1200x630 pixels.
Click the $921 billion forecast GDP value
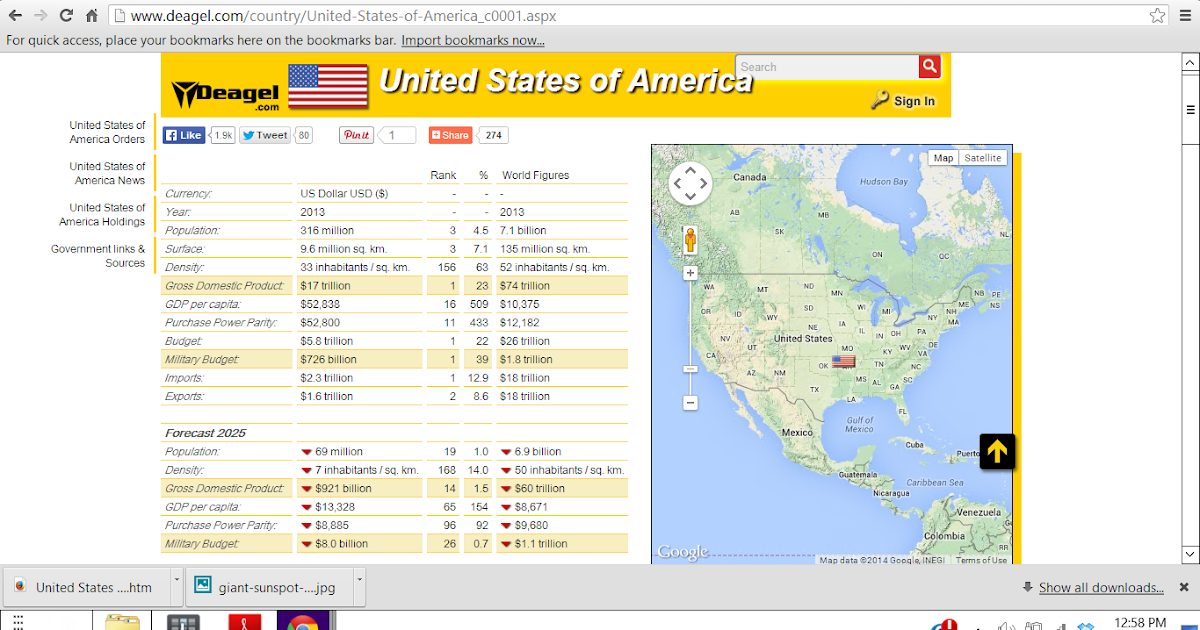click(x=343, y=489)
